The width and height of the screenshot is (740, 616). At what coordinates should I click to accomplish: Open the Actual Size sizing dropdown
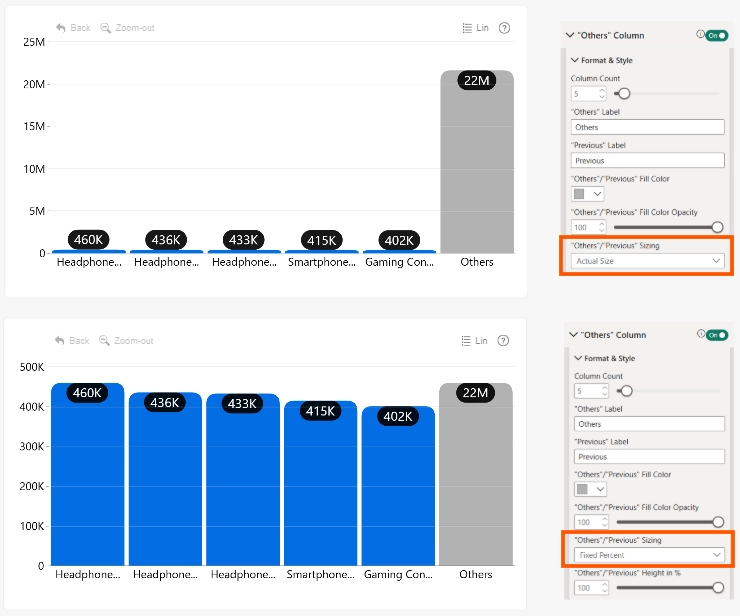[x=648, y=261]
